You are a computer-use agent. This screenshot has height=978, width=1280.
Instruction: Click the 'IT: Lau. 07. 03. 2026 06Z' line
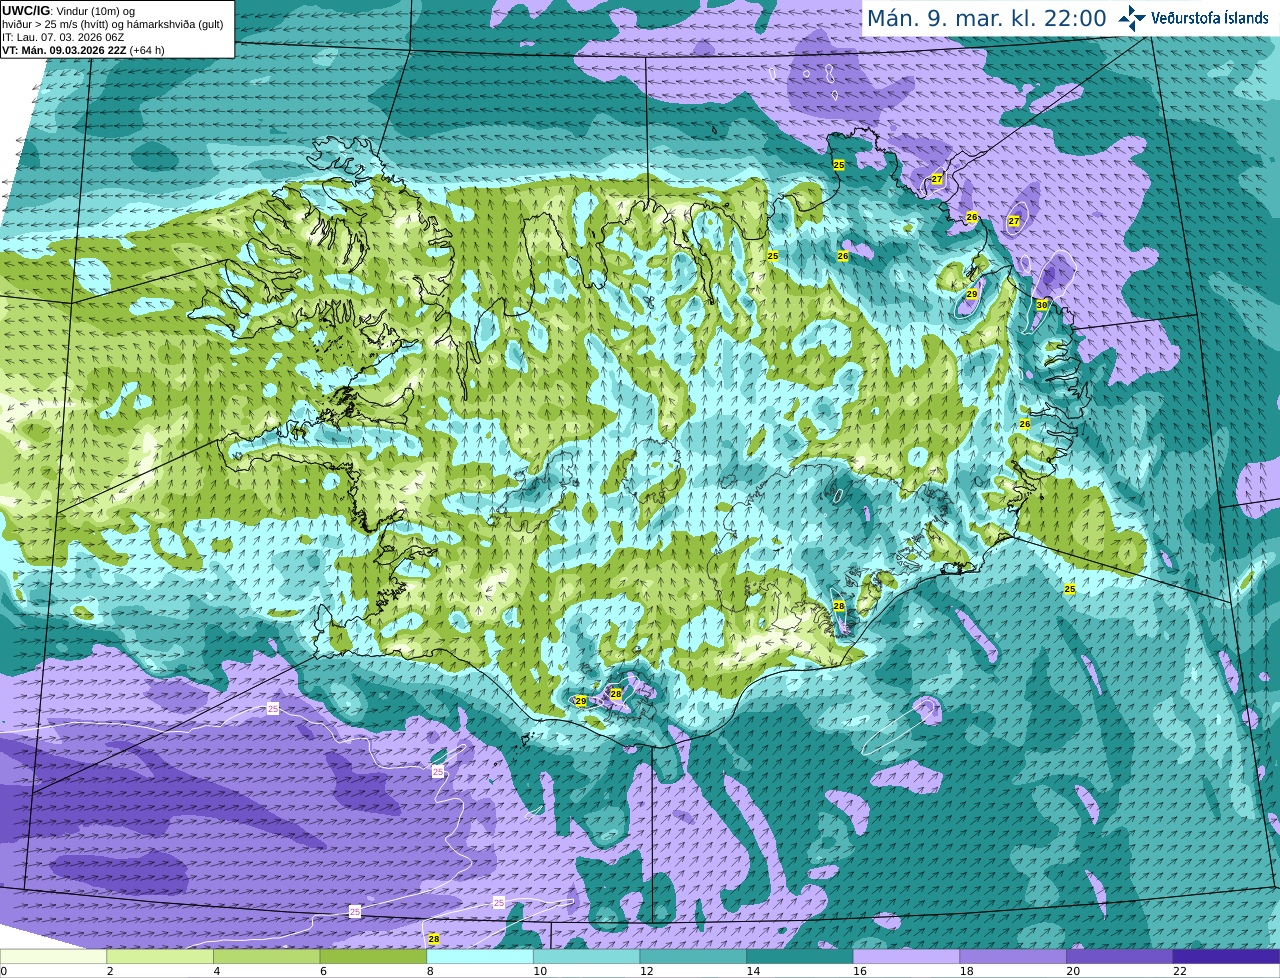tap(63, 37)
